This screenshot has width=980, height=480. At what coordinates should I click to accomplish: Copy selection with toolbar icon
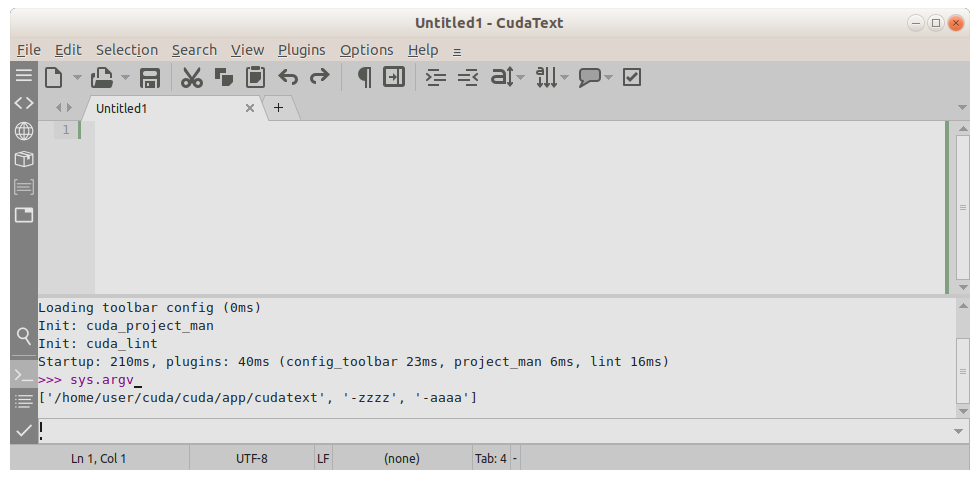tap(224, 78)
